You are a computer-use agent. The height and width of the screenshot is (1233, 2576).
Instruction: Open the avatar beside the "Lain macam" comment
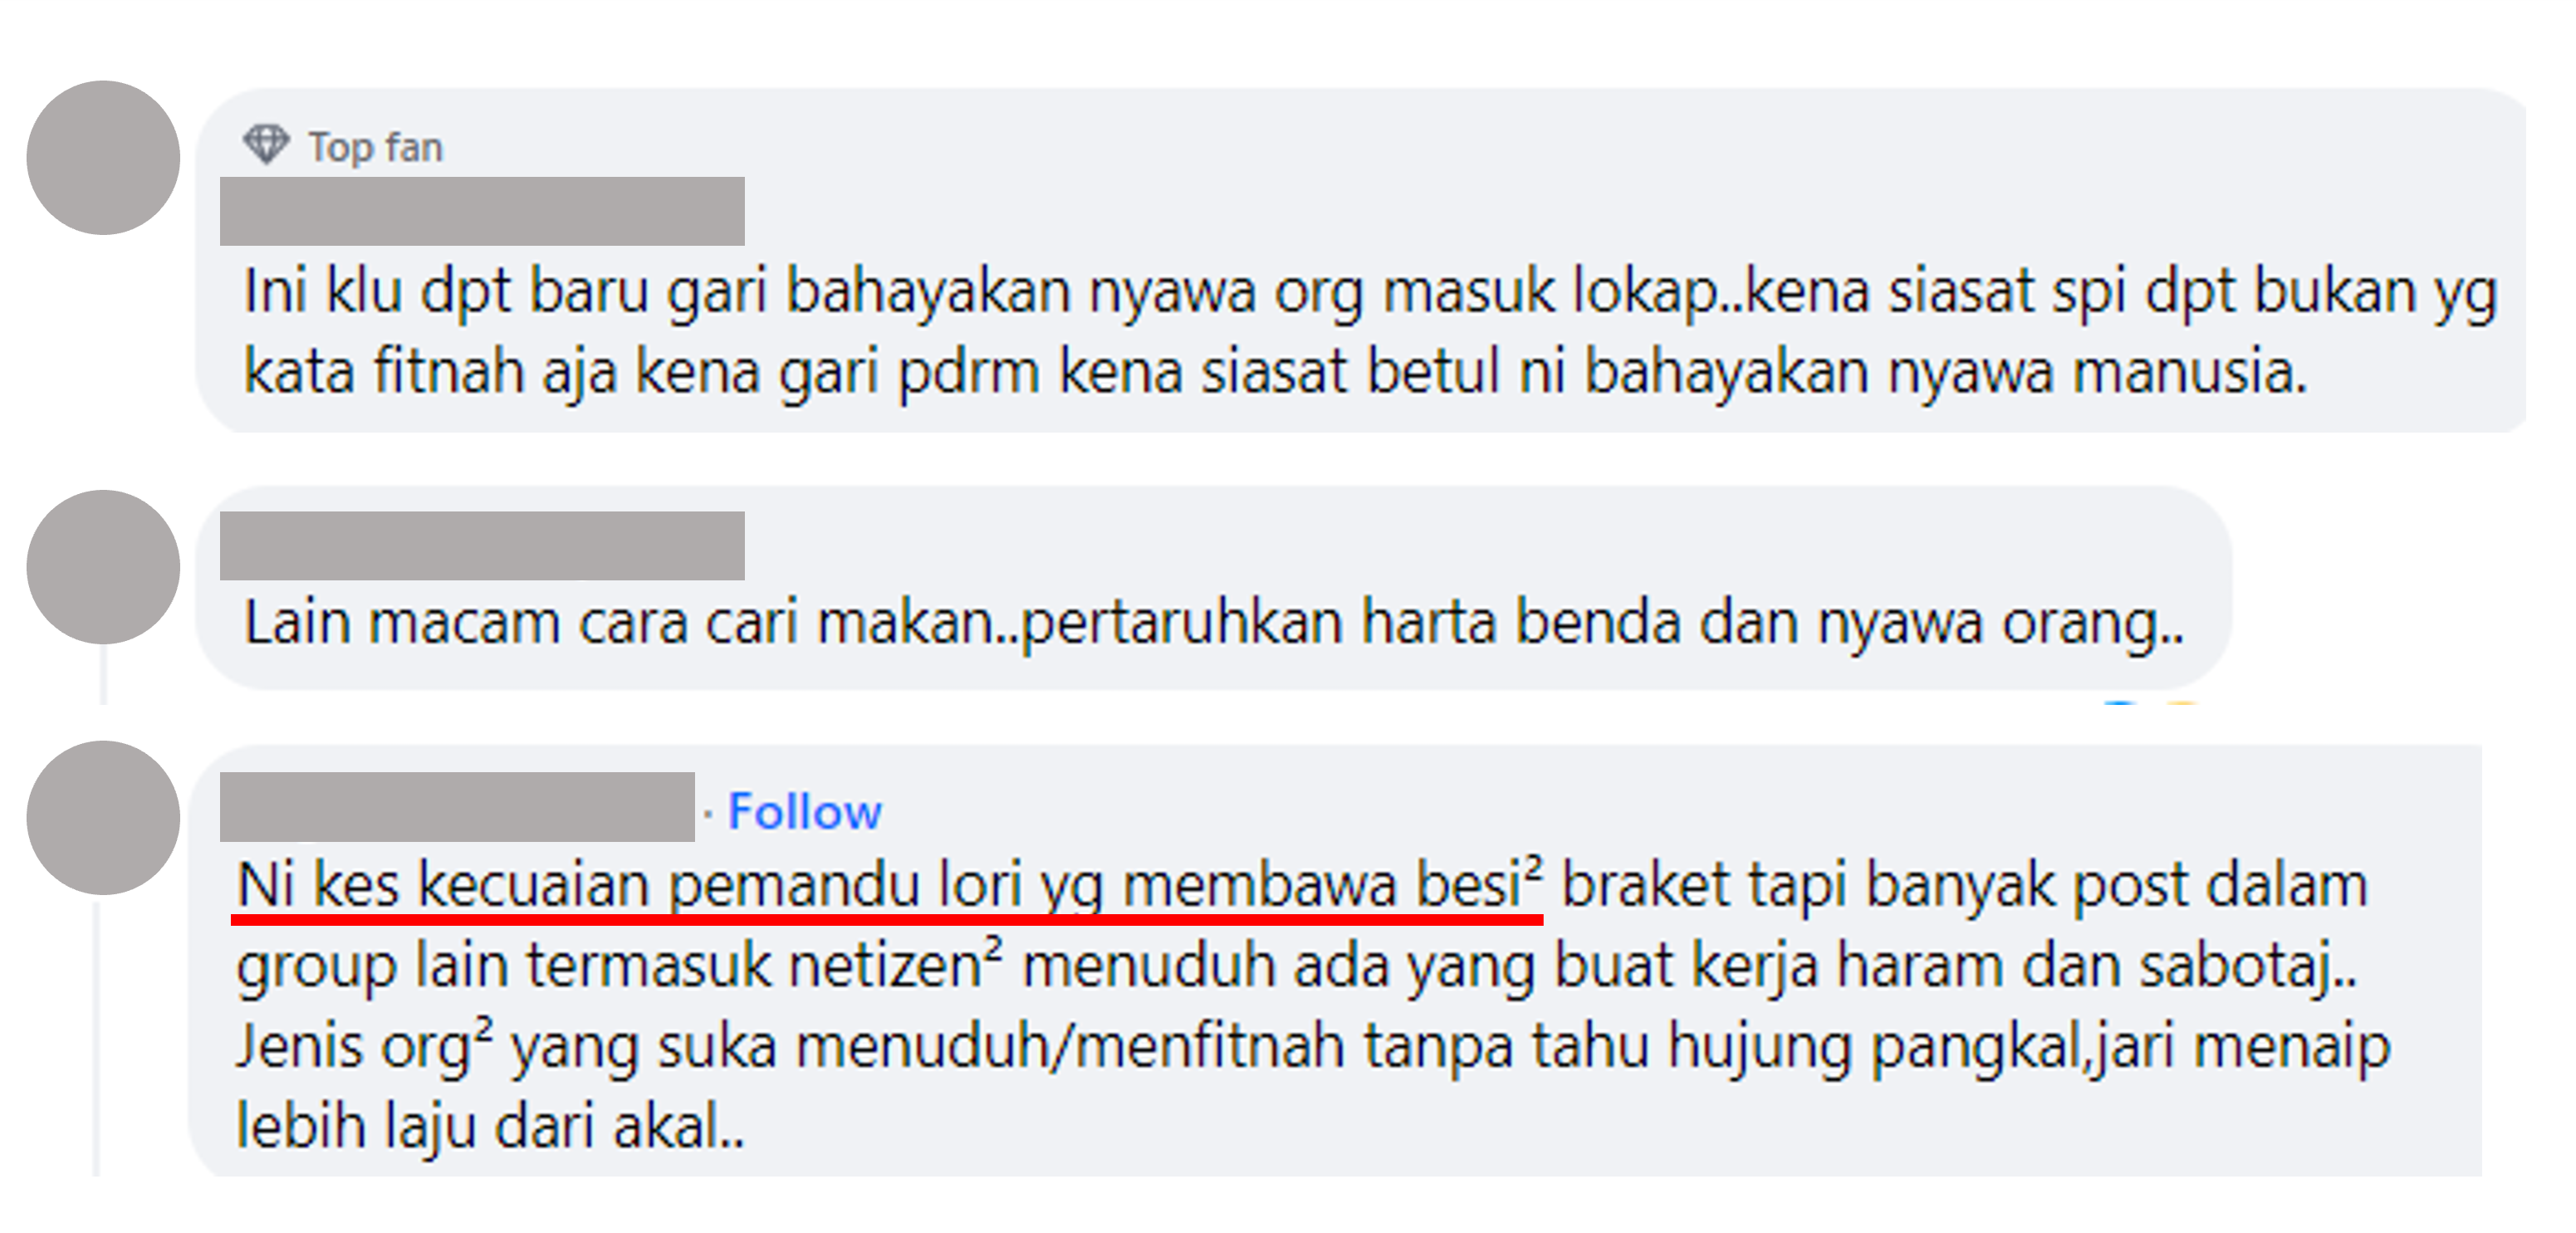tap(103, 567)
